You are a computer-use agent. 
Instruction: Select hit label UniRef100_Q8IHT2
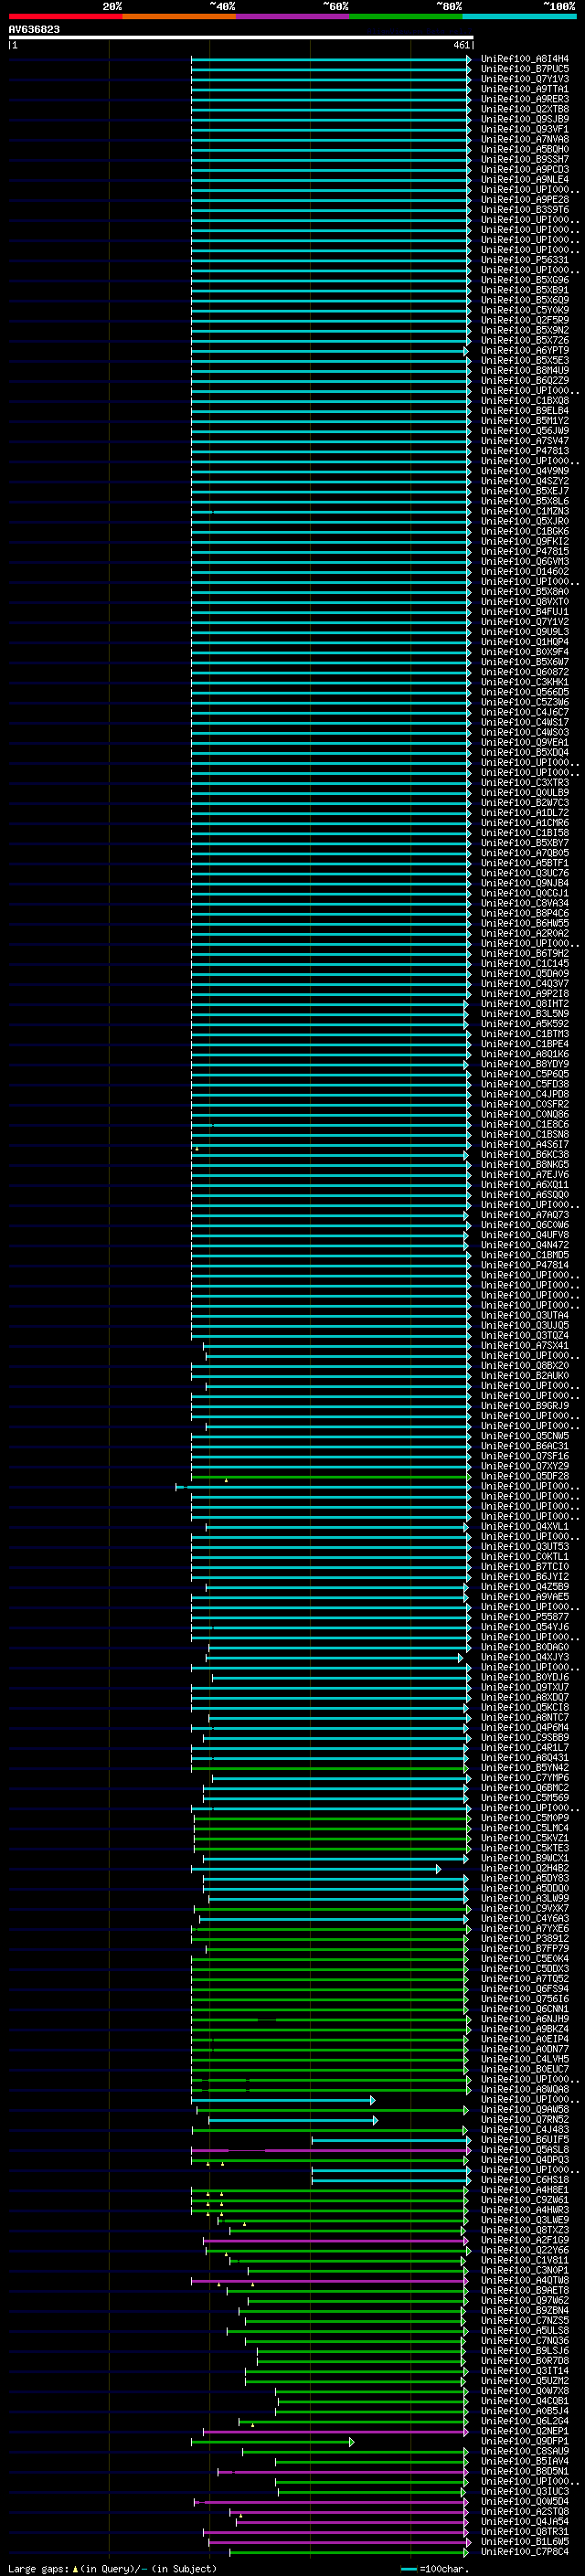coord(525,1004)
